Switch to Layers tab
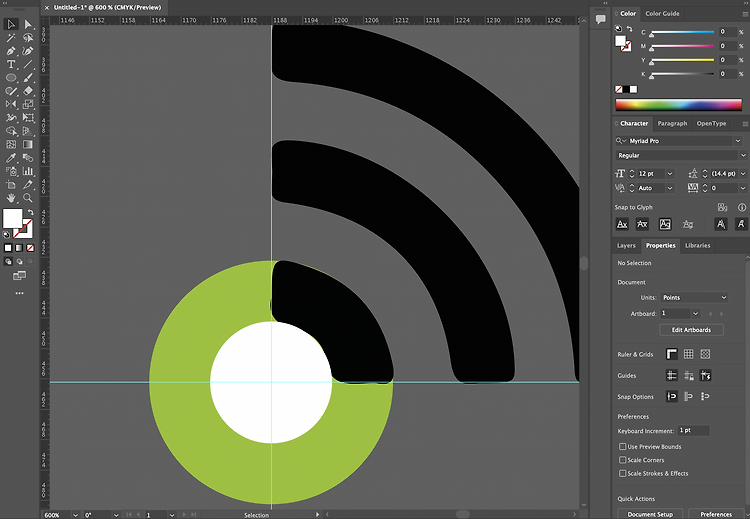Image resolution: width=750 pixels, height=519 pixels. 626,245
